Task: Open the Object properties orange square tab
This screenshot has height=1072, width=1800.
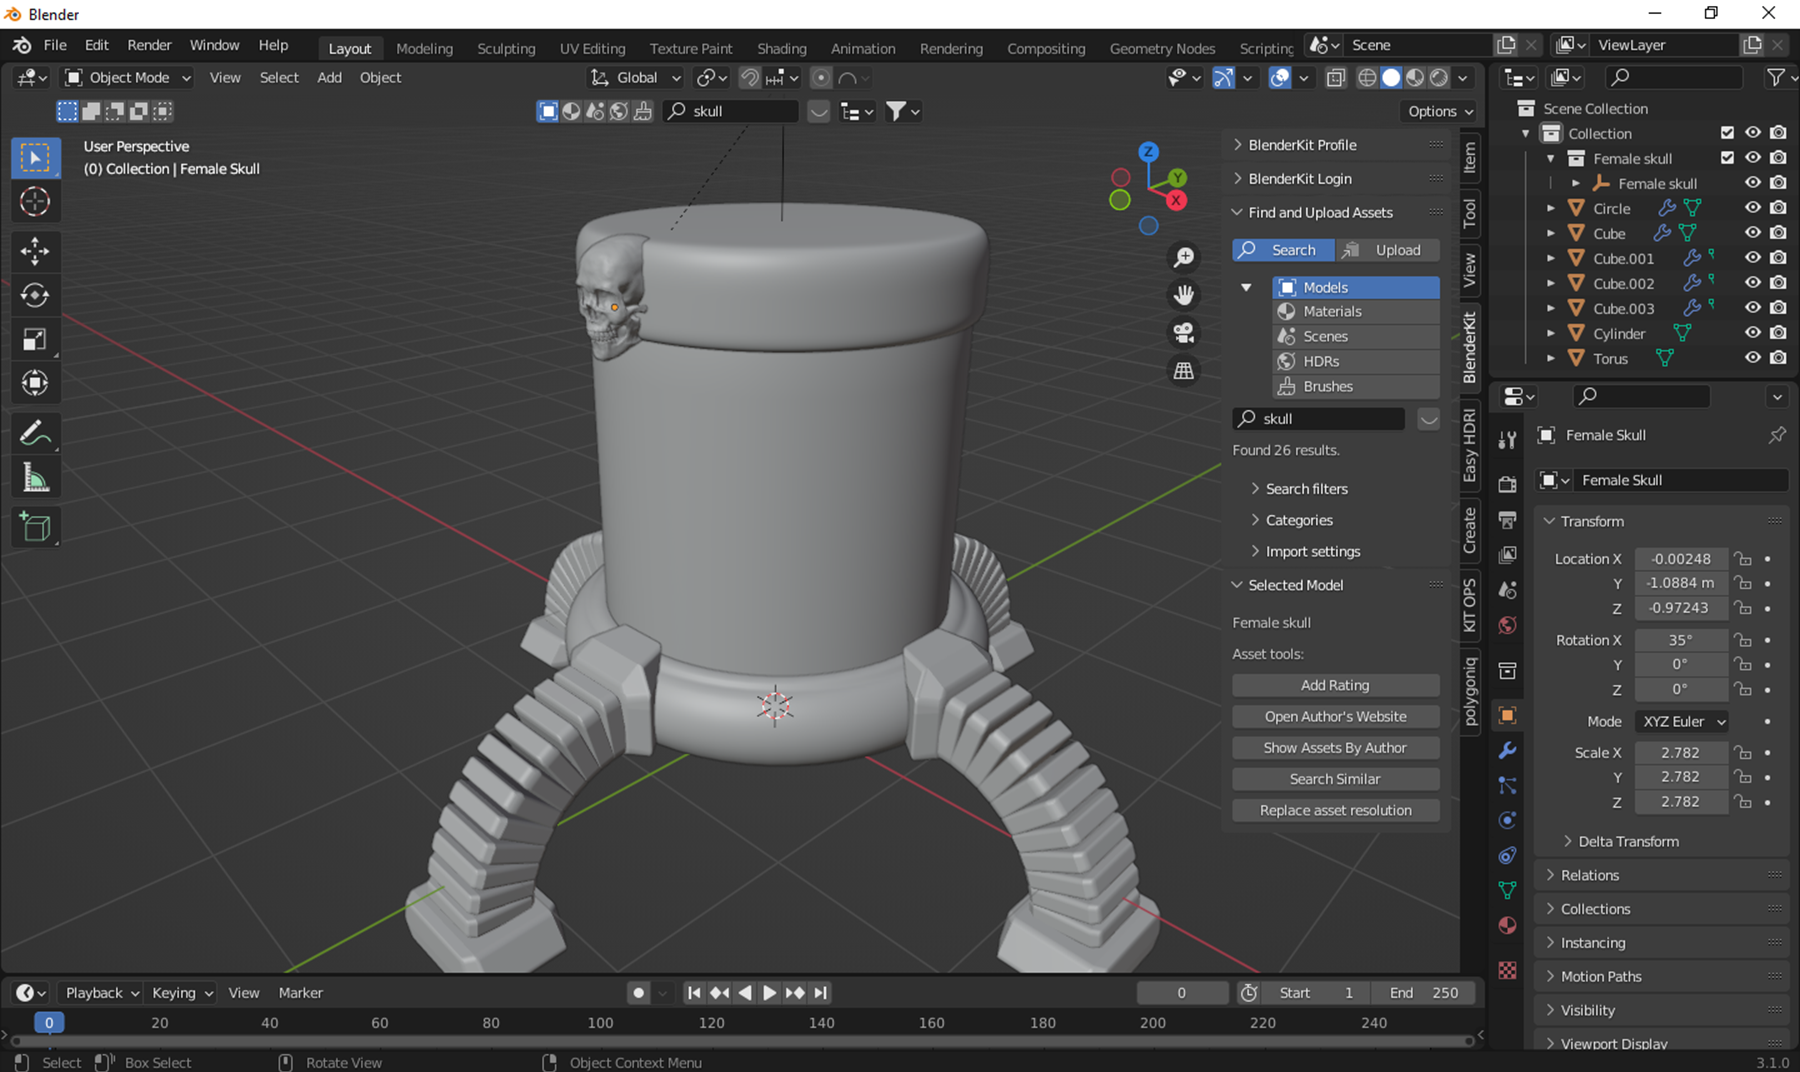Action: pyautogui.click(x=1507, y=716)
